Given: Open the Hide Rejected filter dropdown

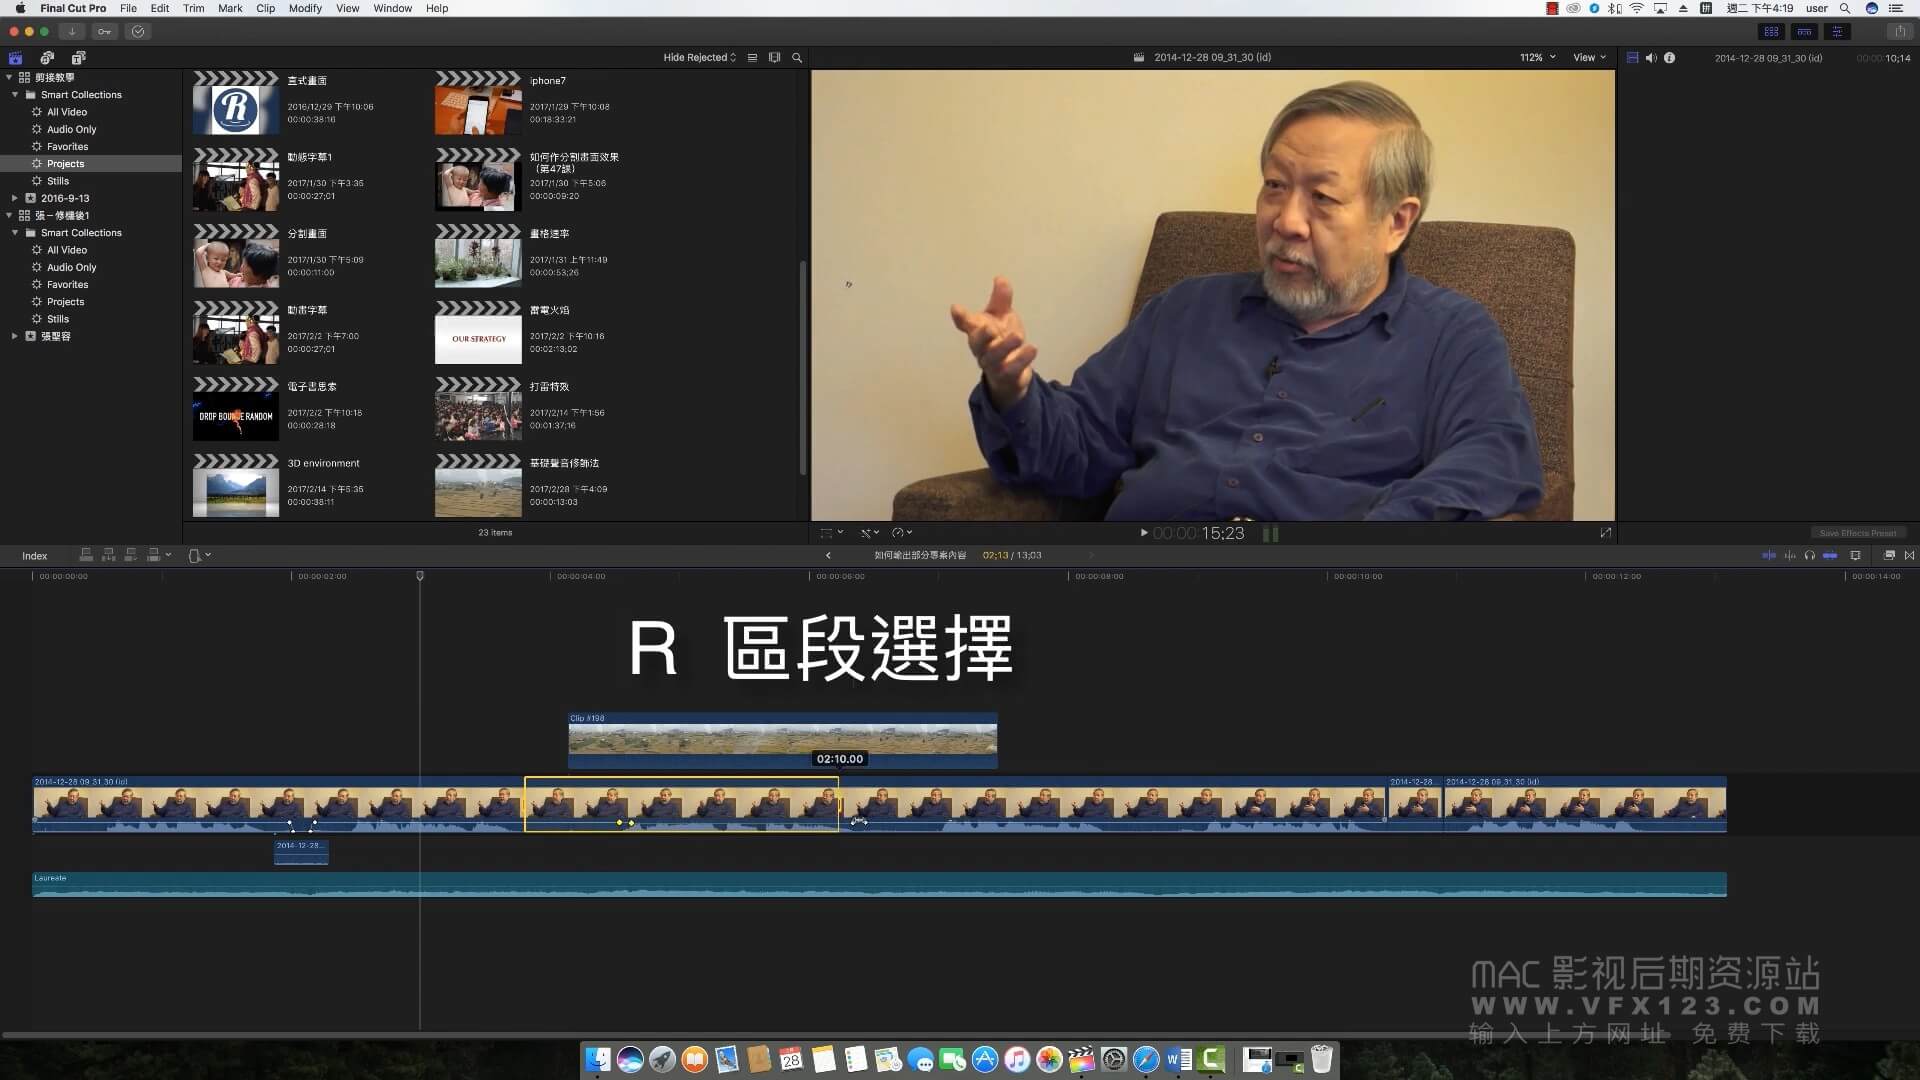Looking at the screenshot, I should pyautogui.click(x=699, y=57).
